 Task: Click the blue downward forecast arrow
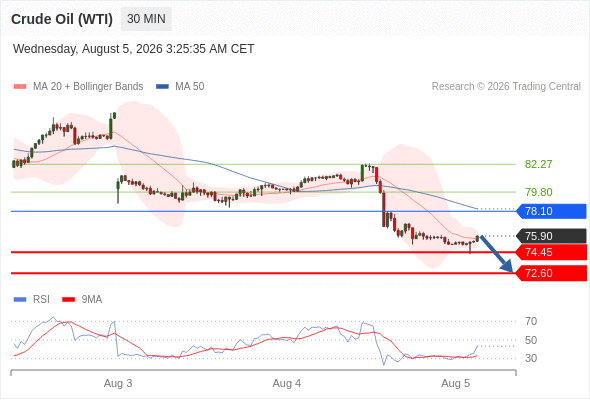coord(497,254)
